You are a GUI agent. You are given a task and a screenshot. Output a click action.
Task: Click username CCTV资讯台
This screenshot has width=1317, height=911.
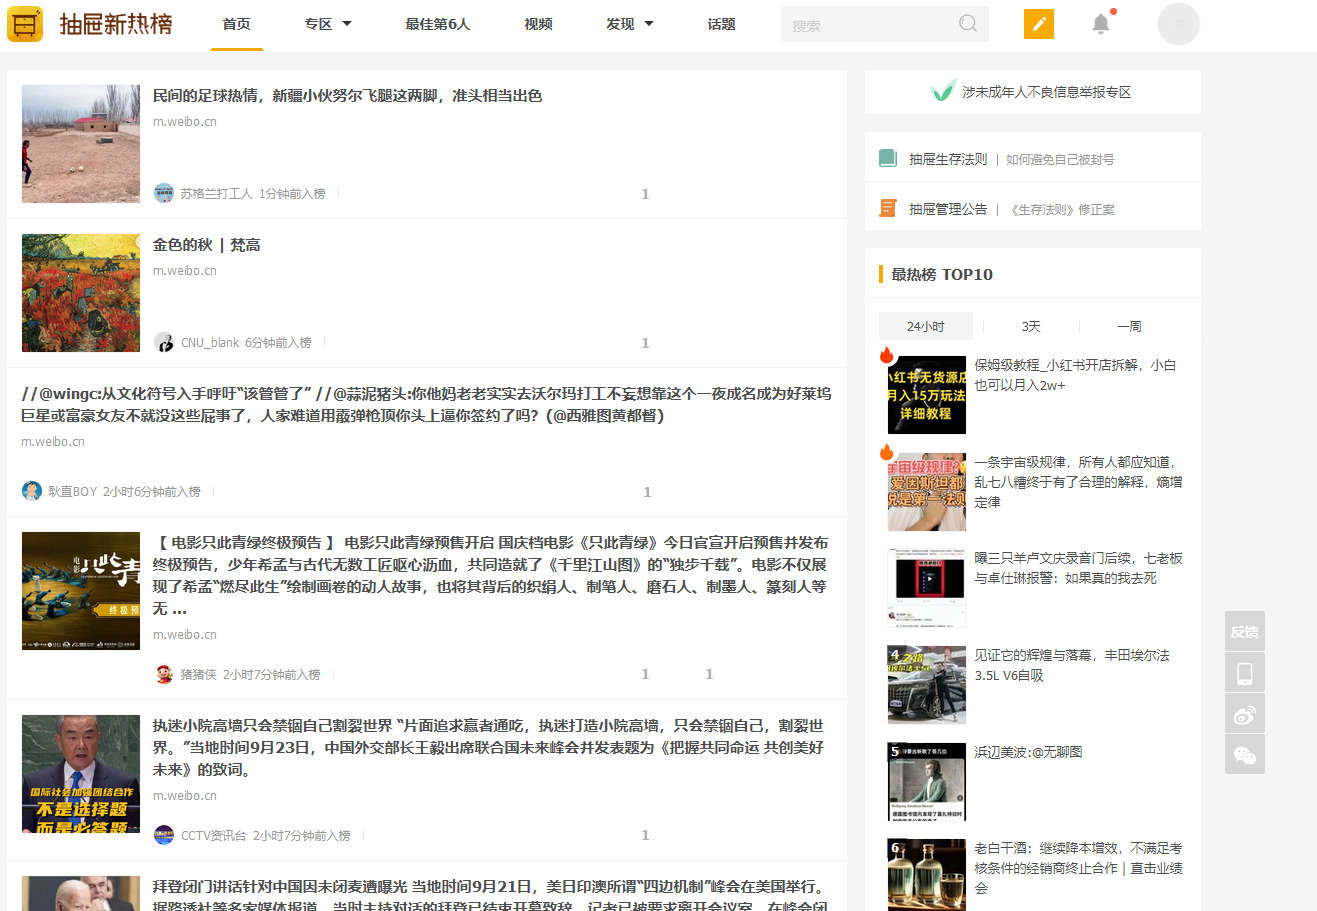click(x=213, y=836)
